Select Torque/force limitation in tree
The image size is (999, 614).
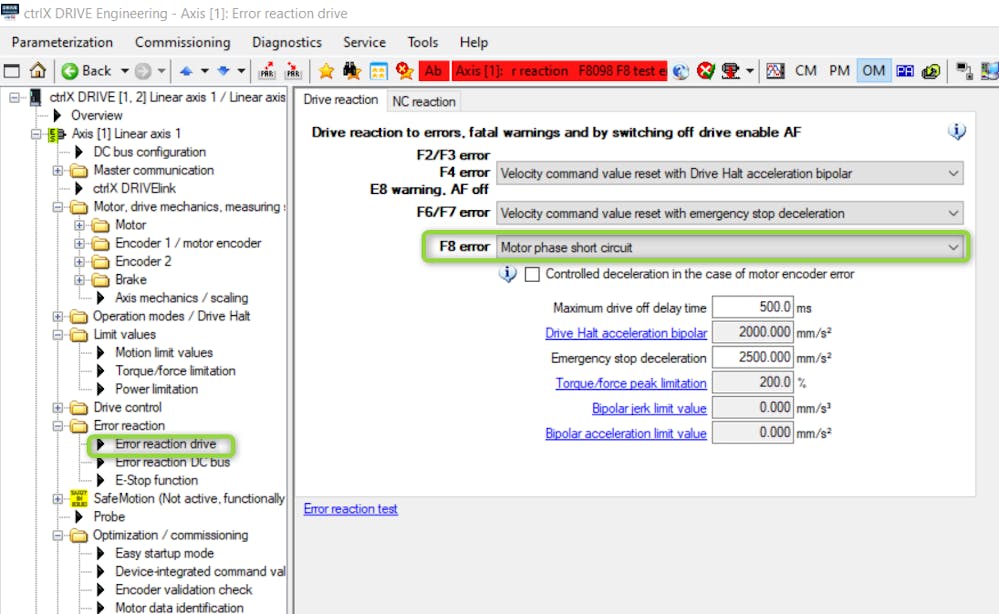pyautogui.click(x=175, y=371)
